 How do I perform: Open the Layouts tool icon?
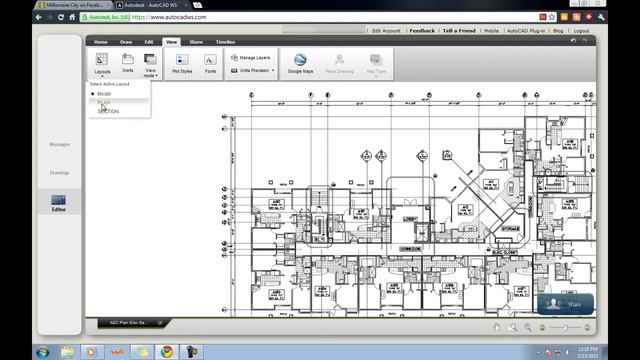pos(102,59)
